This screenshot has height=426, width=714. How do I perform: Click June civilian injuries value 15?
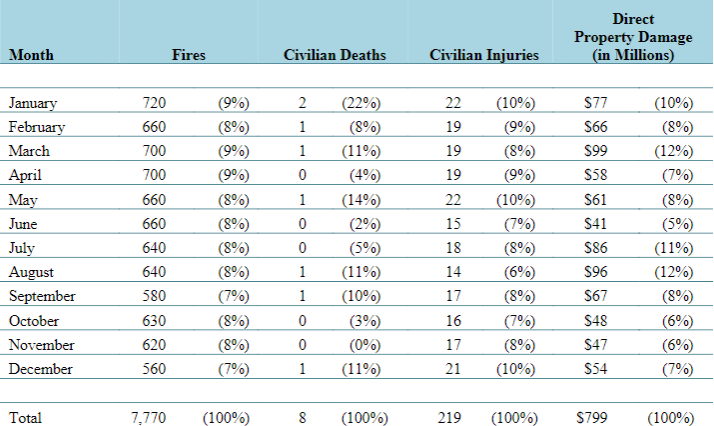coord(453,223)
